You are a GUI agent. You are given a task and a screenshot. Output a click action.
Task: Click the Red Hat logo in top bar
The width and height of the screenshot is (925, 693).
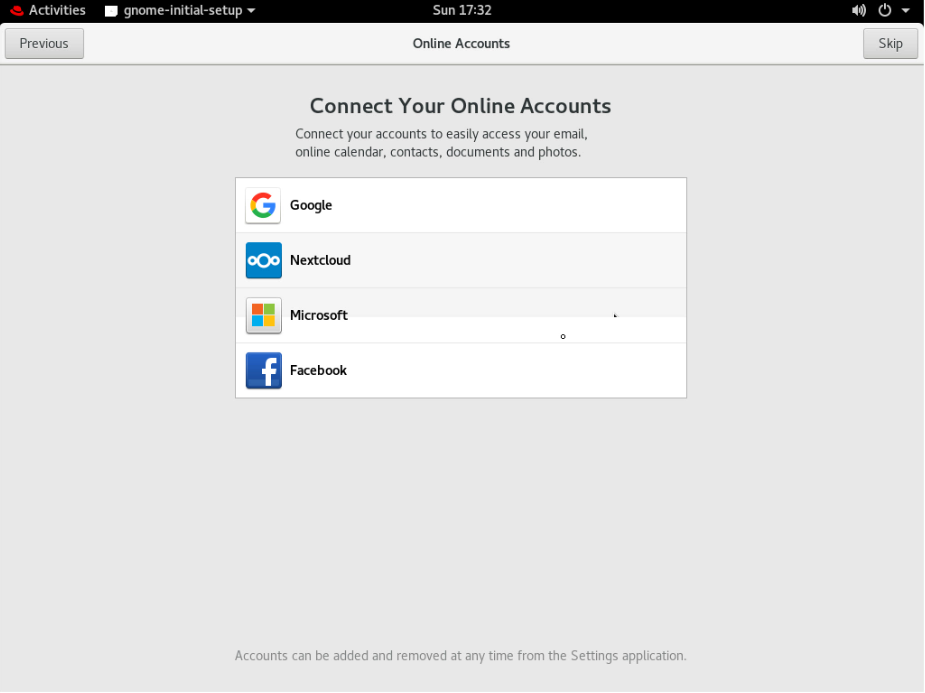tap(17, 10)
